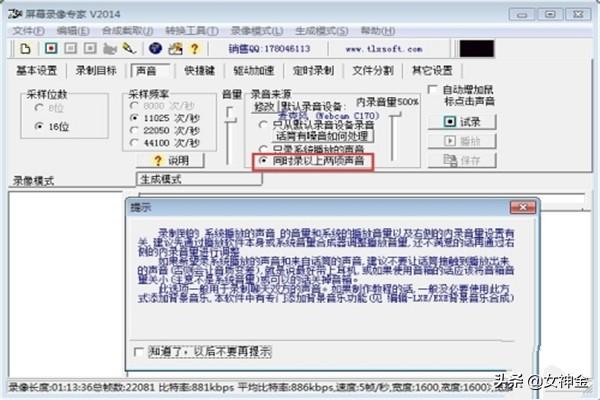The width and height of the screenshot is (600, 400).
Task: Switch to the 生成模式 bottom tab
Action: click(199, 179)
